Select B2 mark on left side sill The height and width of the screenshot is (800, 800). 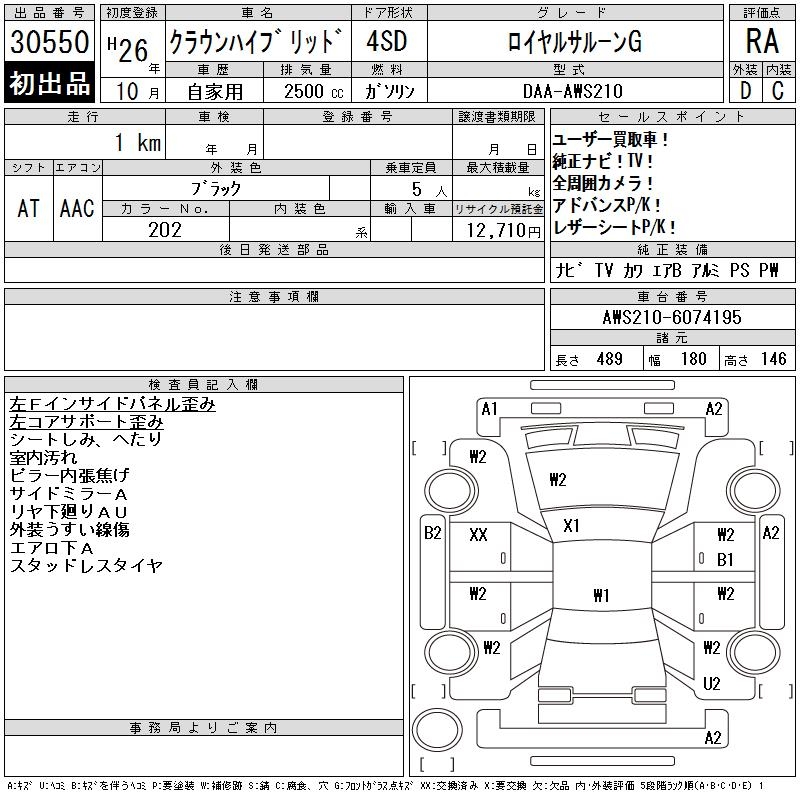point(433,533)
